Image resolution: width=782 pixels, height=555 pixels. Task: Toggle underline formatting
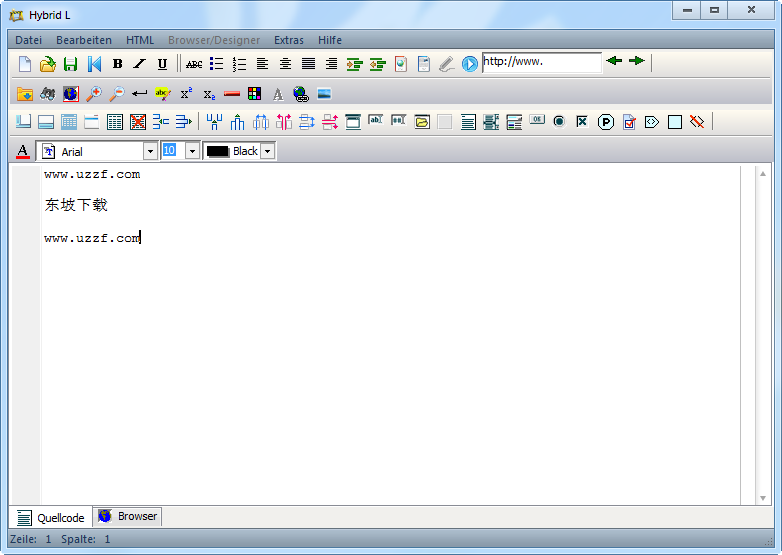(162, 64)
